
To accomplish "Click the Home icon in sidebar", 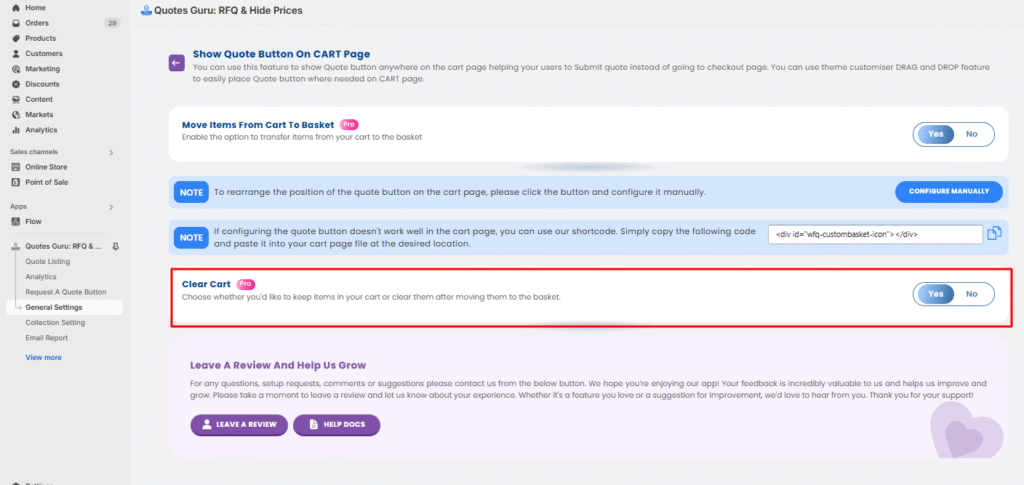I will click(16, 8).
